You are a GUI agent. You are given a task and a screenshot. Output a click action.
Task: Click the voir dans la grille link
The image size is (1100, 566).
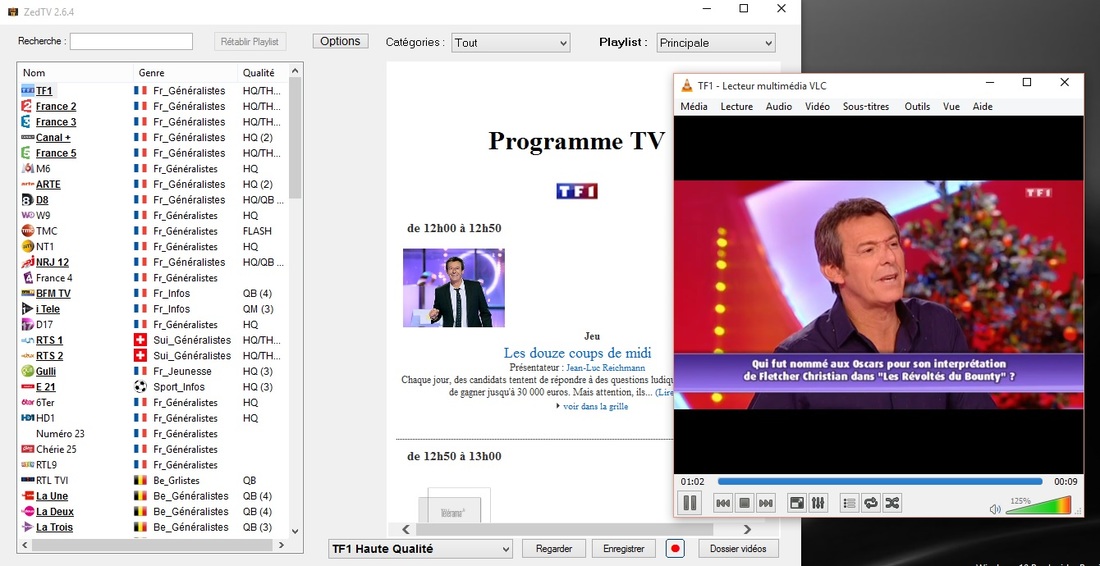click(596, 406)
